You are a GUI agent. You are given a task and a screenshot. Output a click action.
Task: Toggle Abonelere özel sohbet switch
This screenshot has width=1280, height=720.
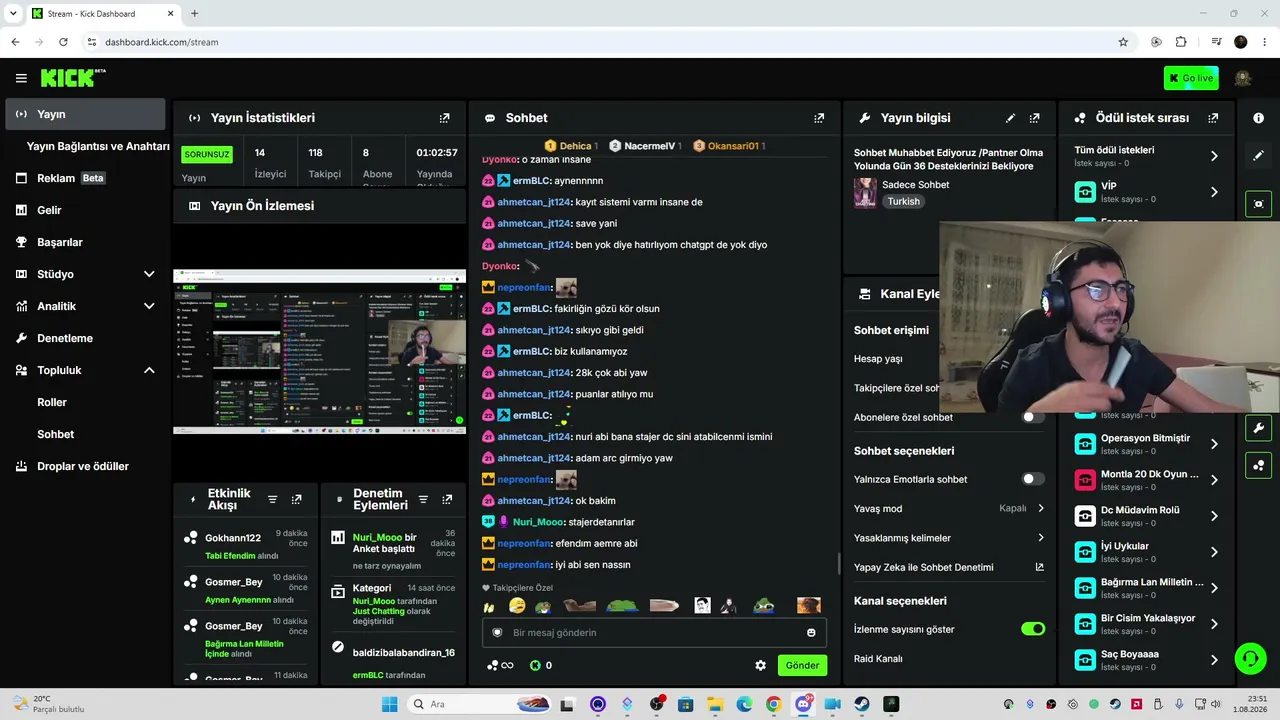1032,417
